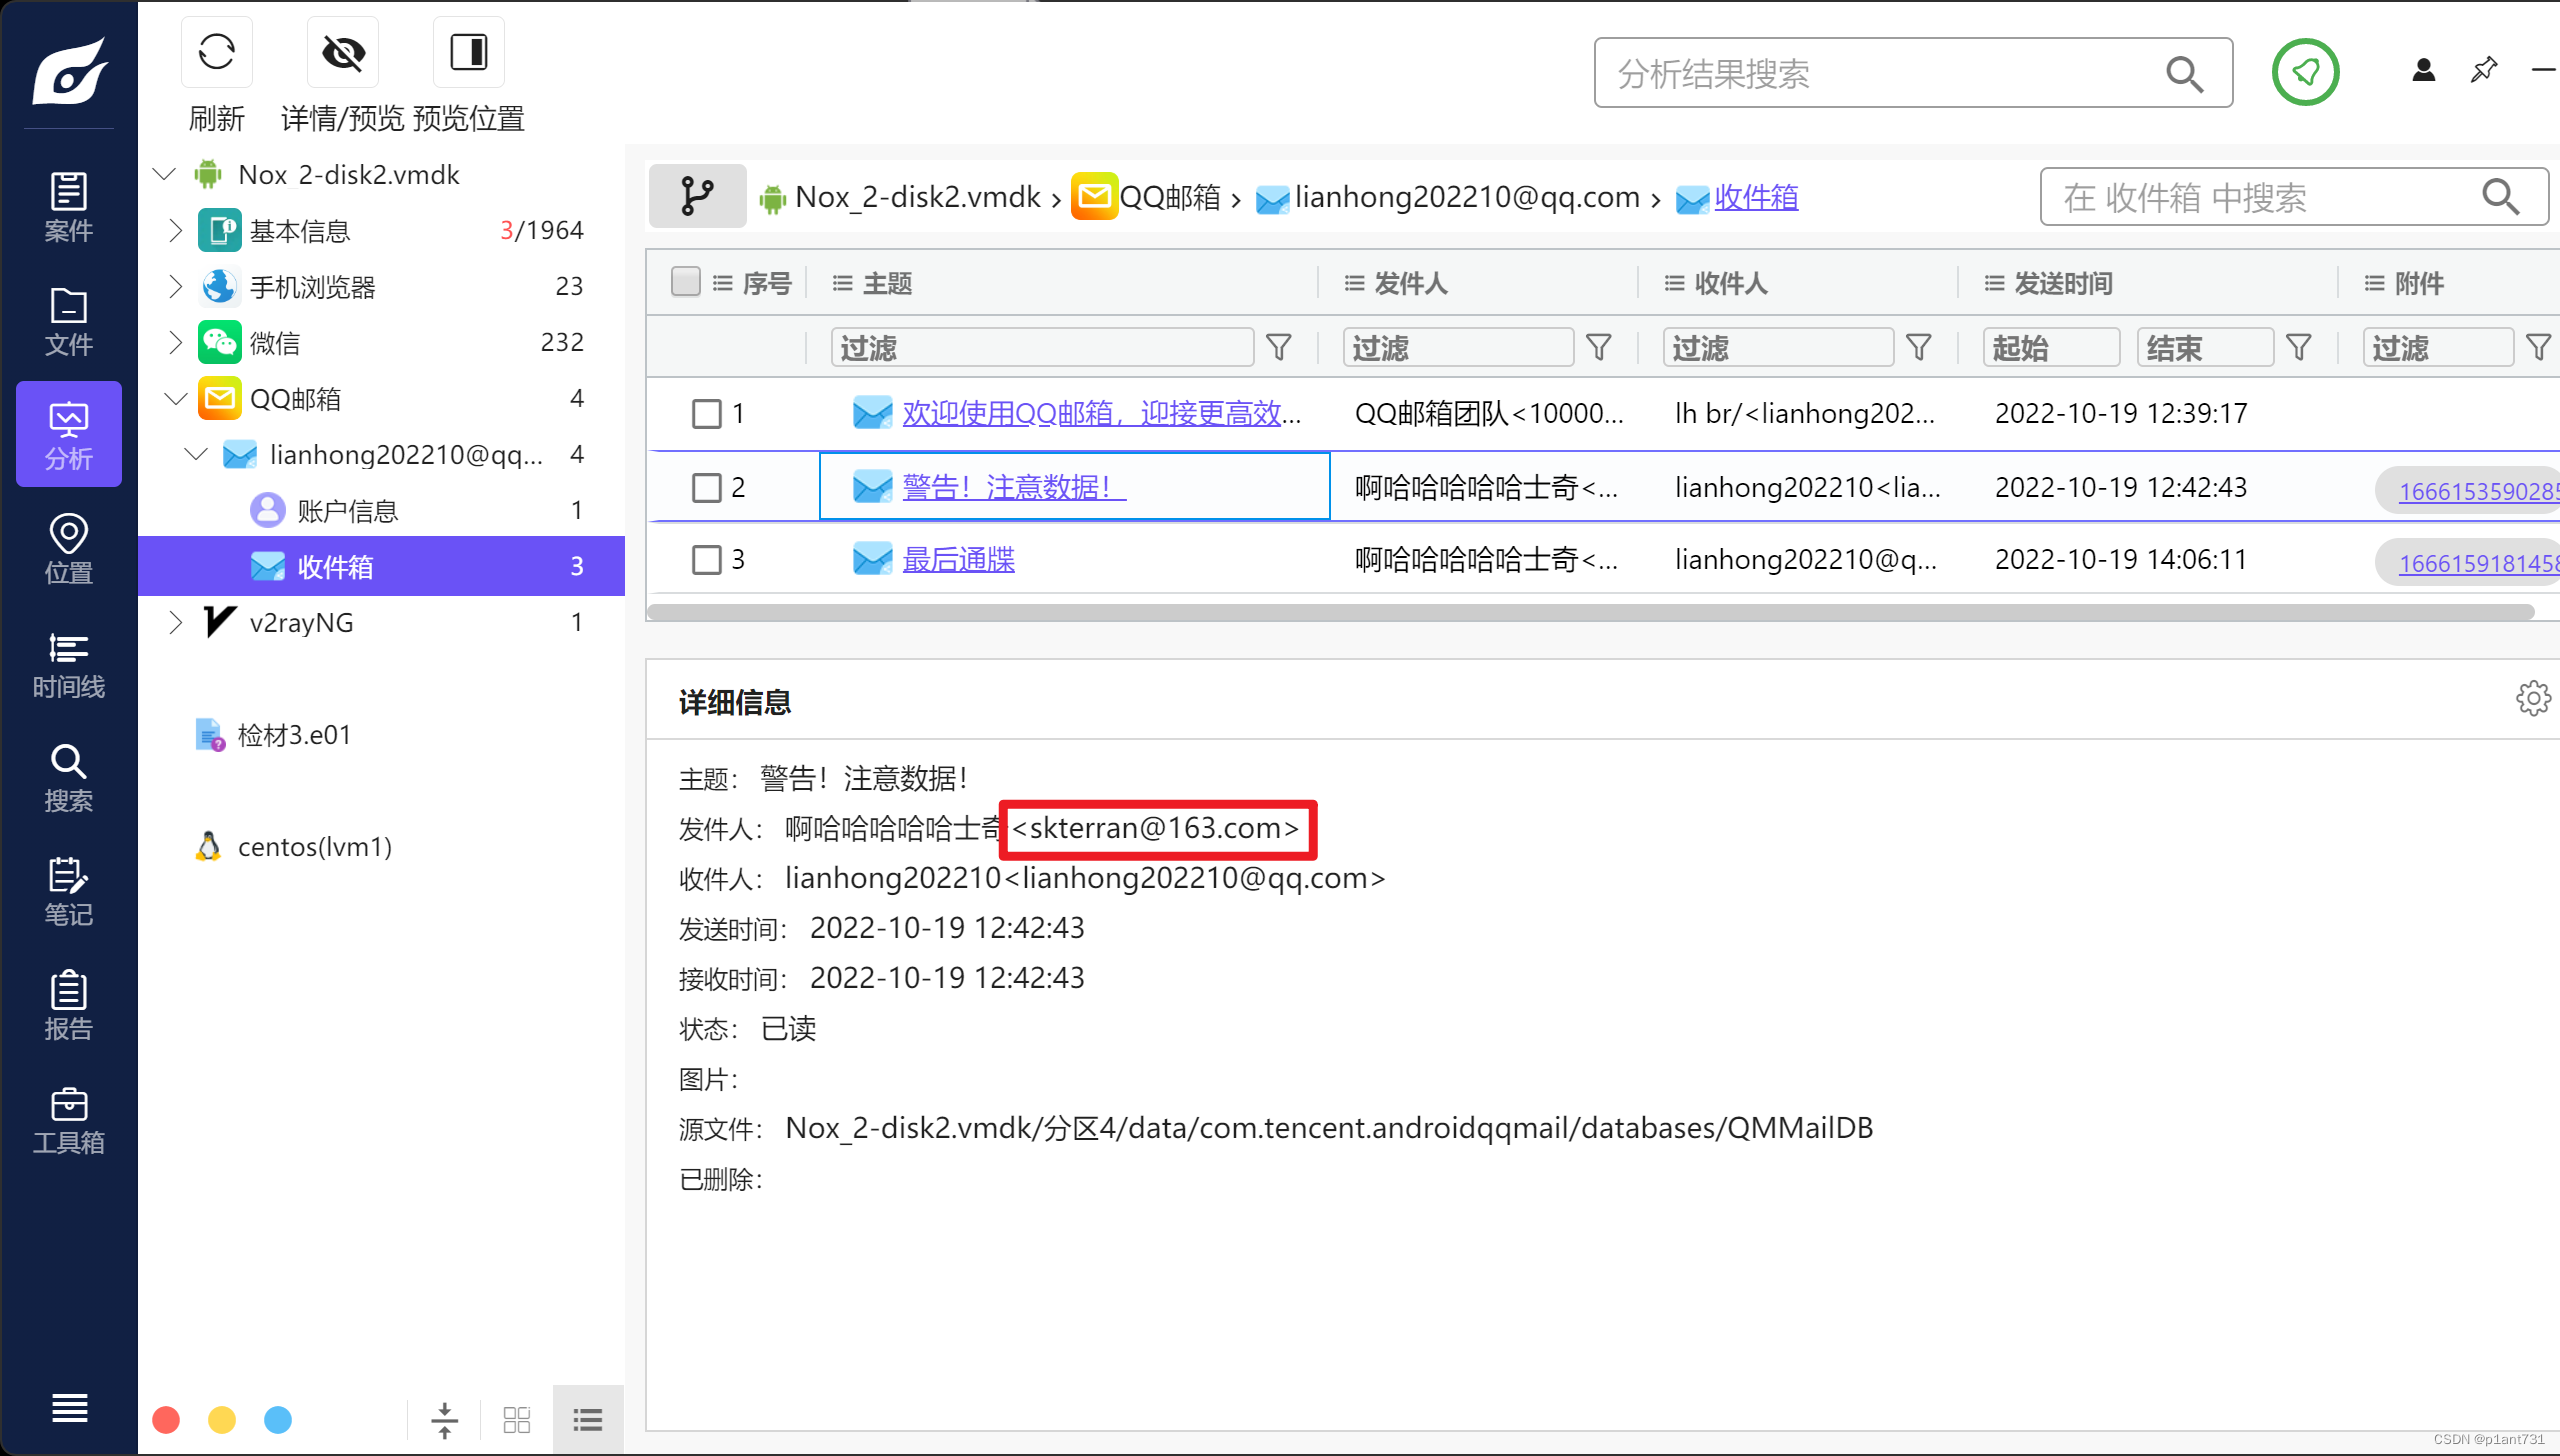This screenshot has height=1456, width=2560.
Task: Toggle the select-all header checkbox
Action: click(686, 282)
